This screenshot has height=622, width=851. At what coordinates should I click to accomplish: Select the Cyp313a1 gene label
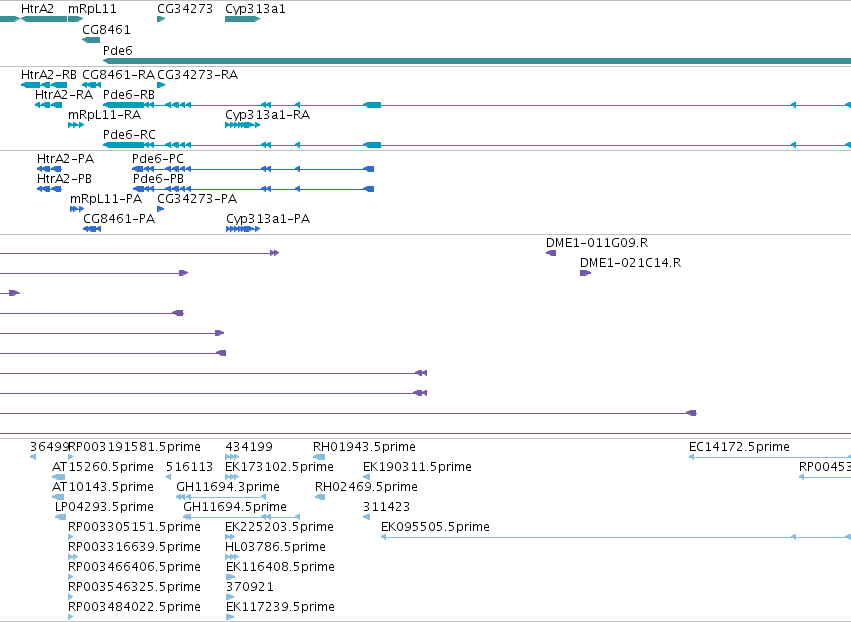point(255,9)
